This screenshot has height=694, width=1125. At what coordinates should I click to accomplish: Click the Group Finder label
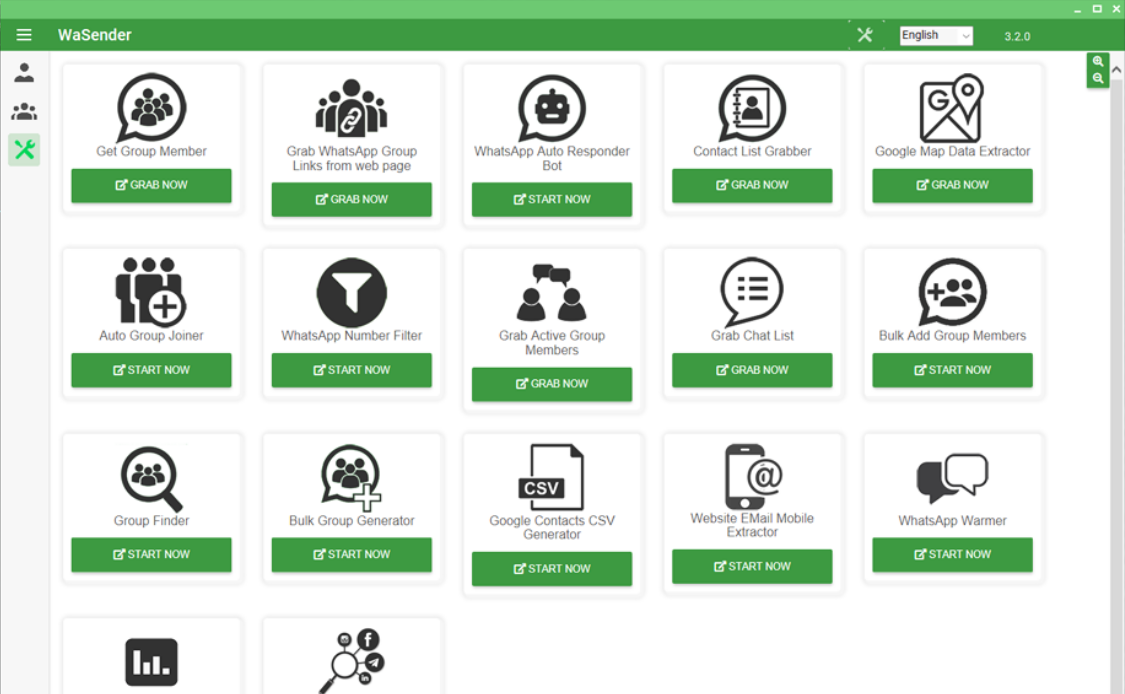(151, 521)
